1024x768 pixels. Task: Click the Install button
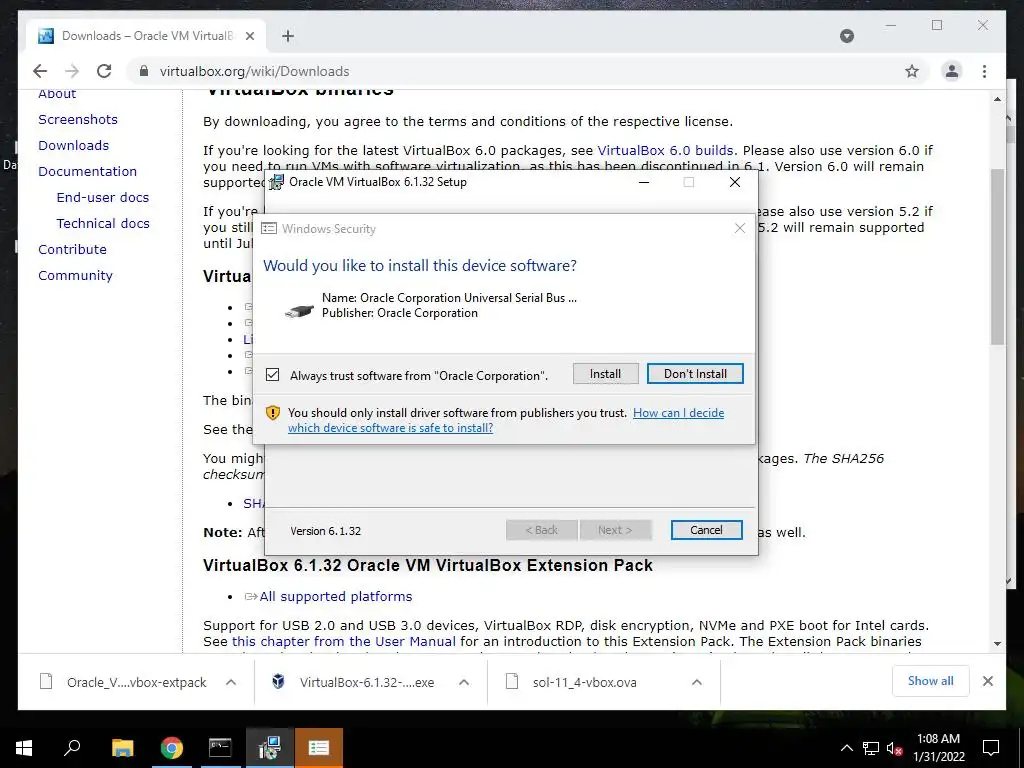point(605,374)
